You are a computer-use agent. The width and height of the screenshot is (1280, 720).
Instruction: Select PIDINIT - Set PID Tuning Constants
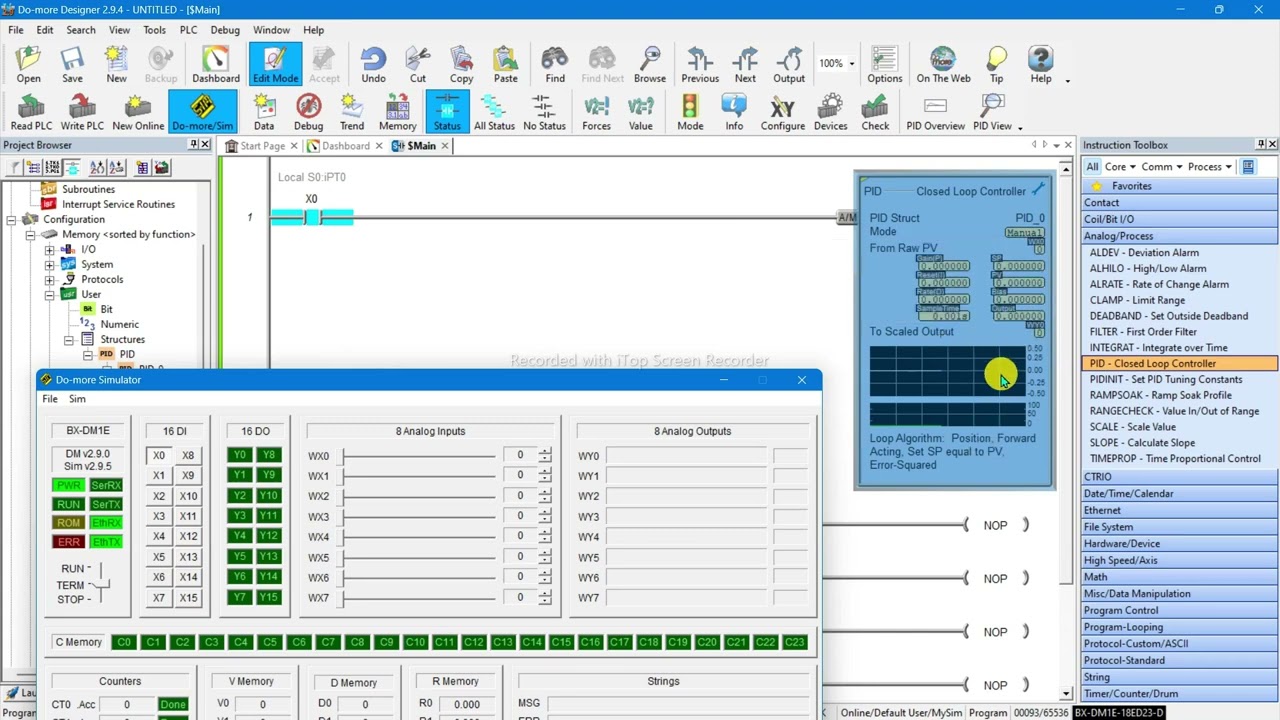pos(1166,379)
